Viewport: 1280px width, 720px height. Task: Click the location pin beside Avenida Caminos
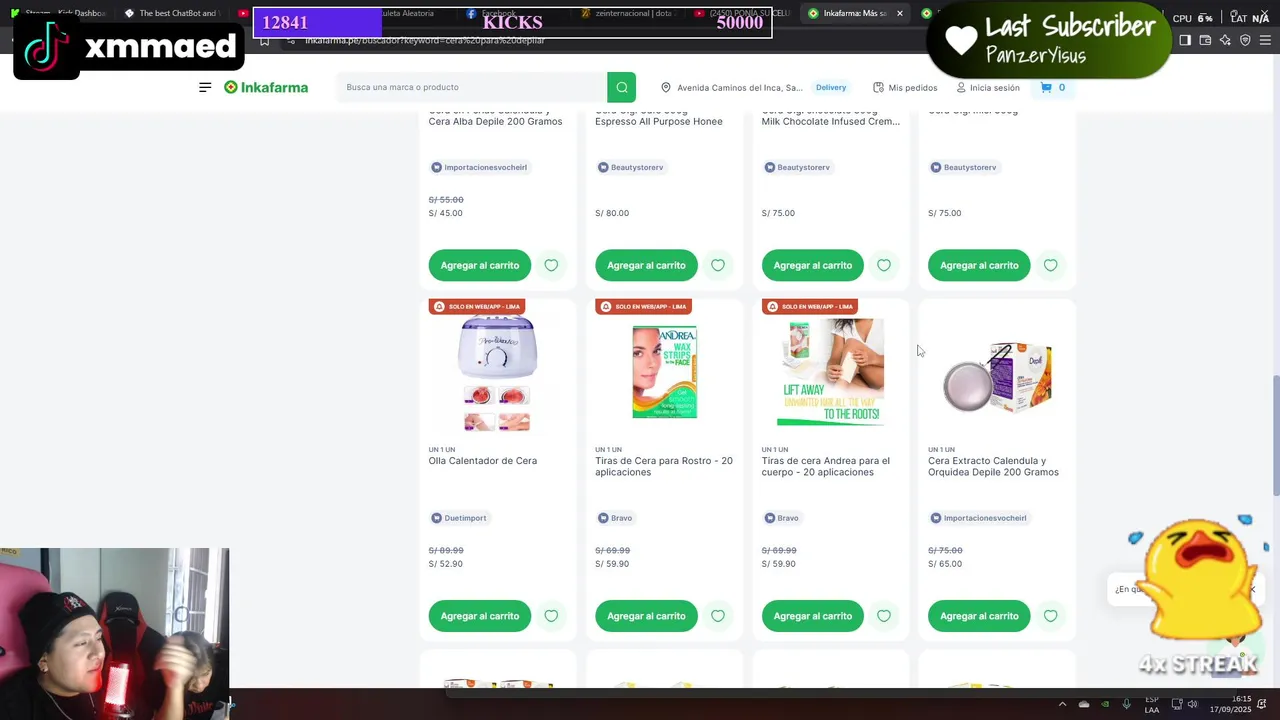point(666,87)
